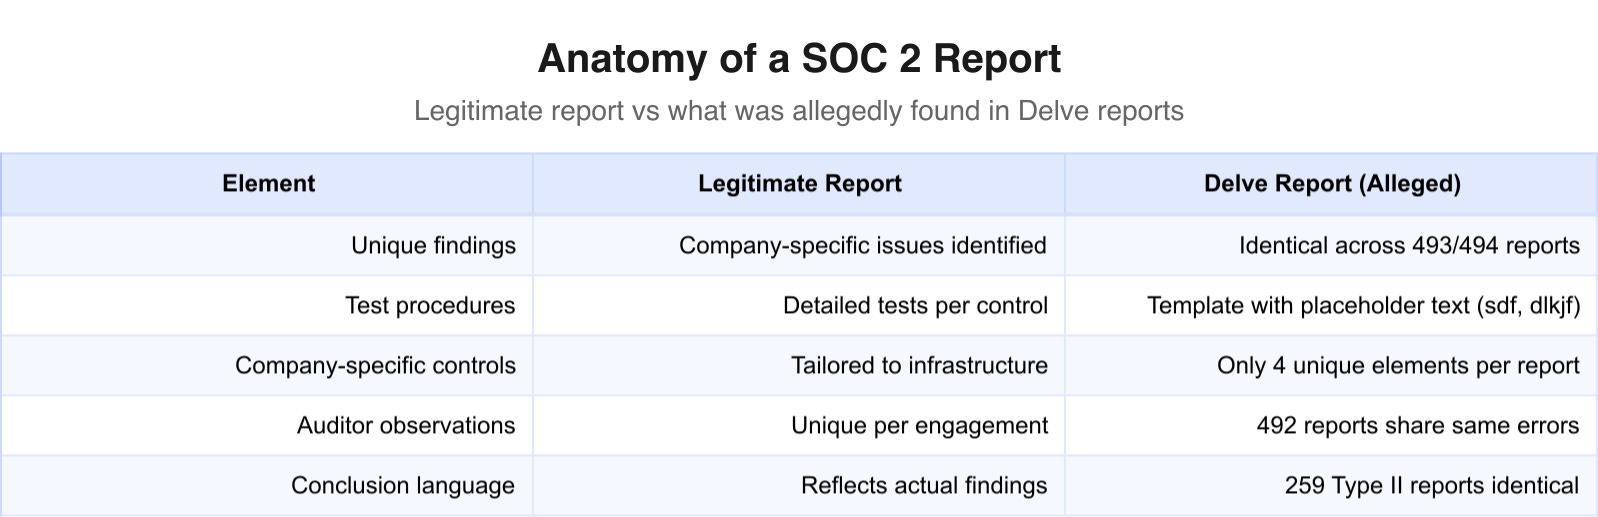This screenshot has height=517, width=1598.
Task: Select the "Test procedures" cell
Action: [x=430, y=306]
